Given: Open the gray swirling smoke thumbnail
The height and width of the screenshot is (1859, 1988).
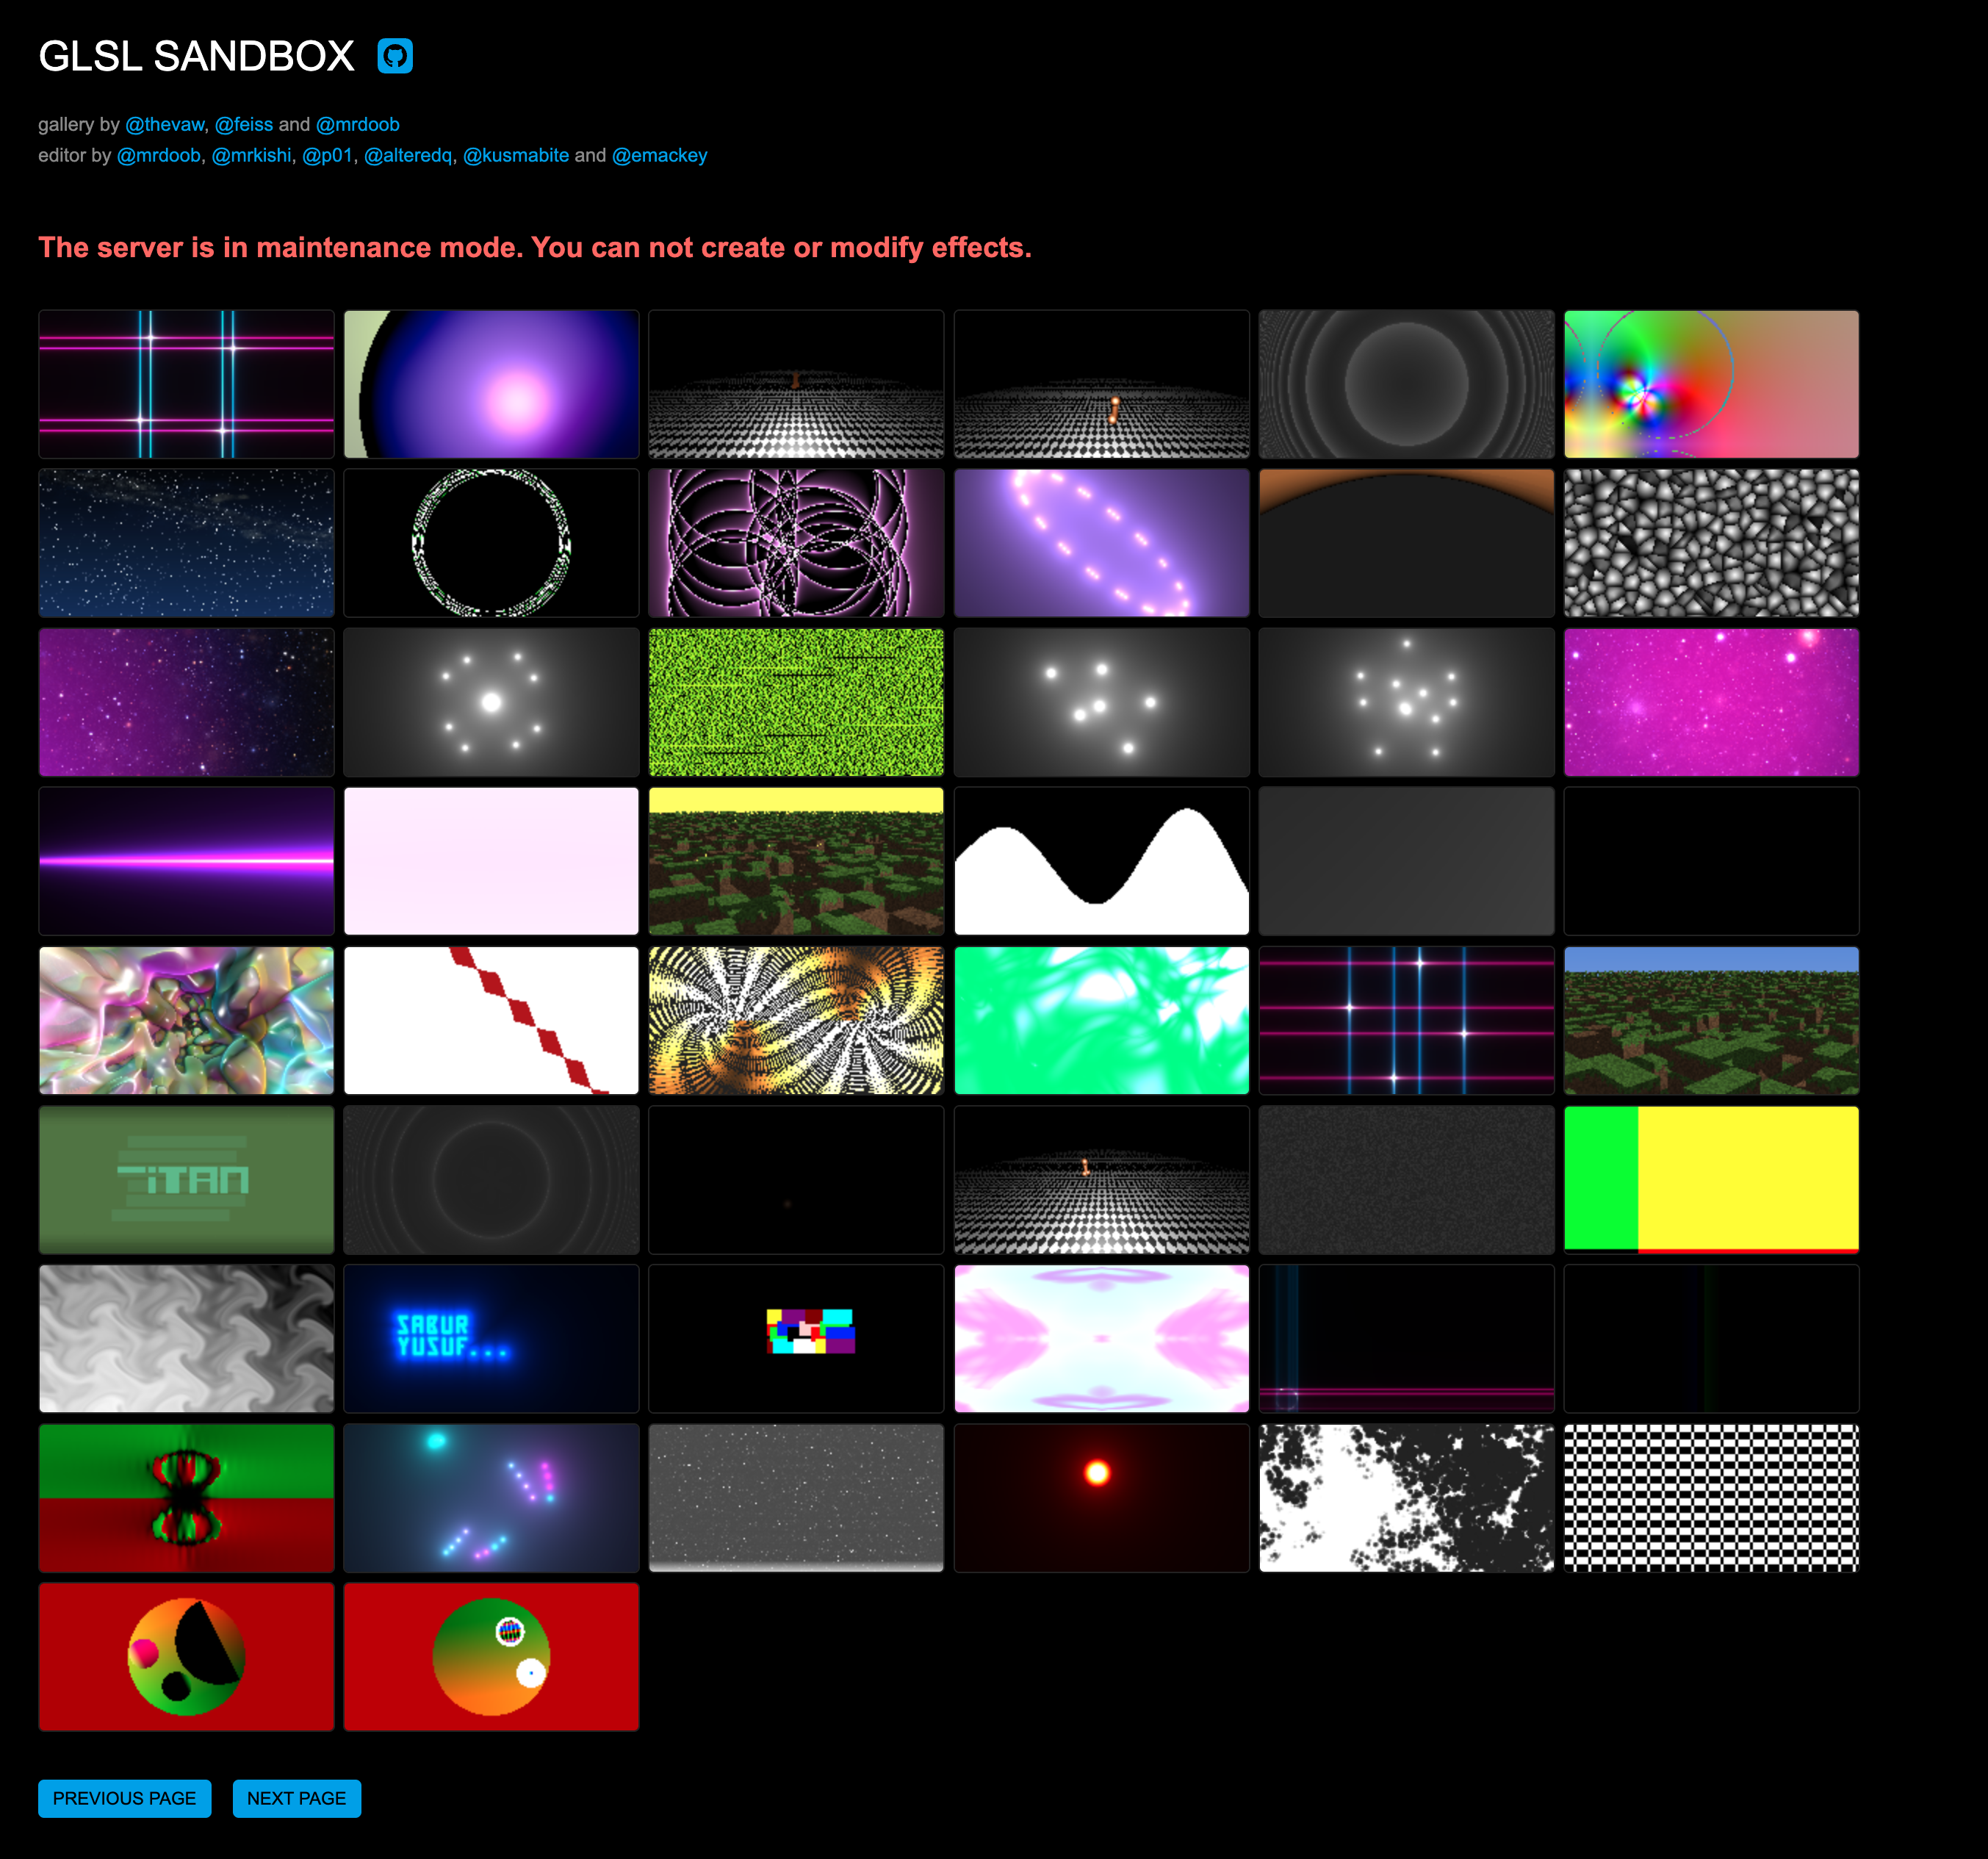Looking at the screenshot, I should [x=186, y=1338].
